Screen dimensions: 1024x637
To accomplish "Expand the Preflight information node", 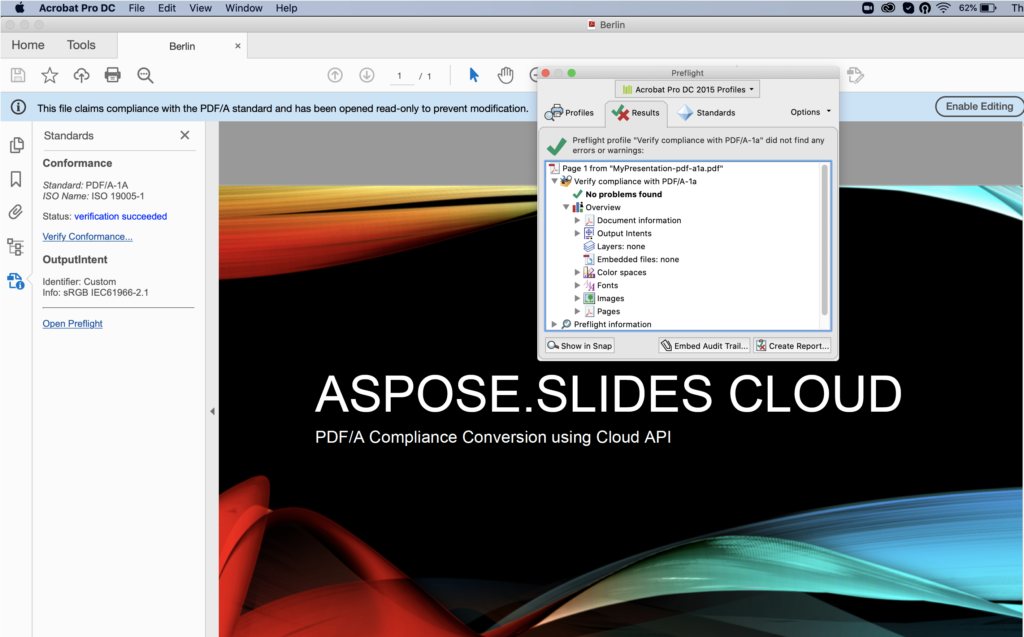I will [x=555, y=324].
